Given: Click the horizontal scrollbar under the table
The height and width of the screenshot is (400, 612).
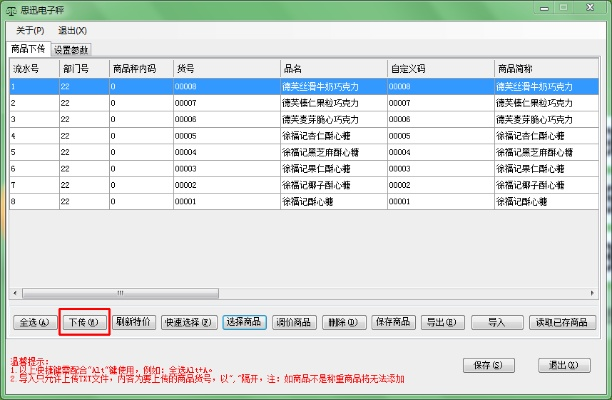Looking at the screenshot, I should [x=300, y=294].
